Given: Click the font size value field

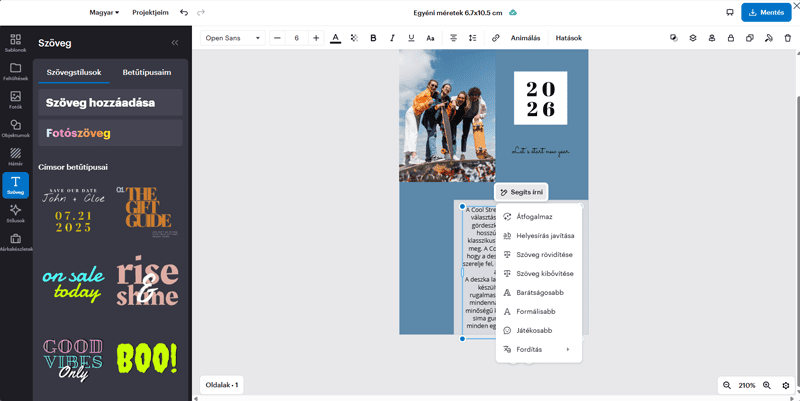Looking at the screenshot, I should (297, 38).
